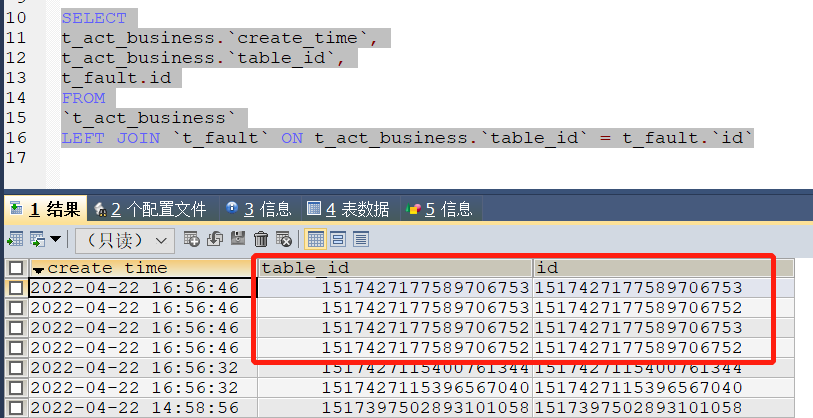This screenshot has width=813, height=418.
Task: Toggle the select-all checkbox in header row
Action: pos(16,268)
